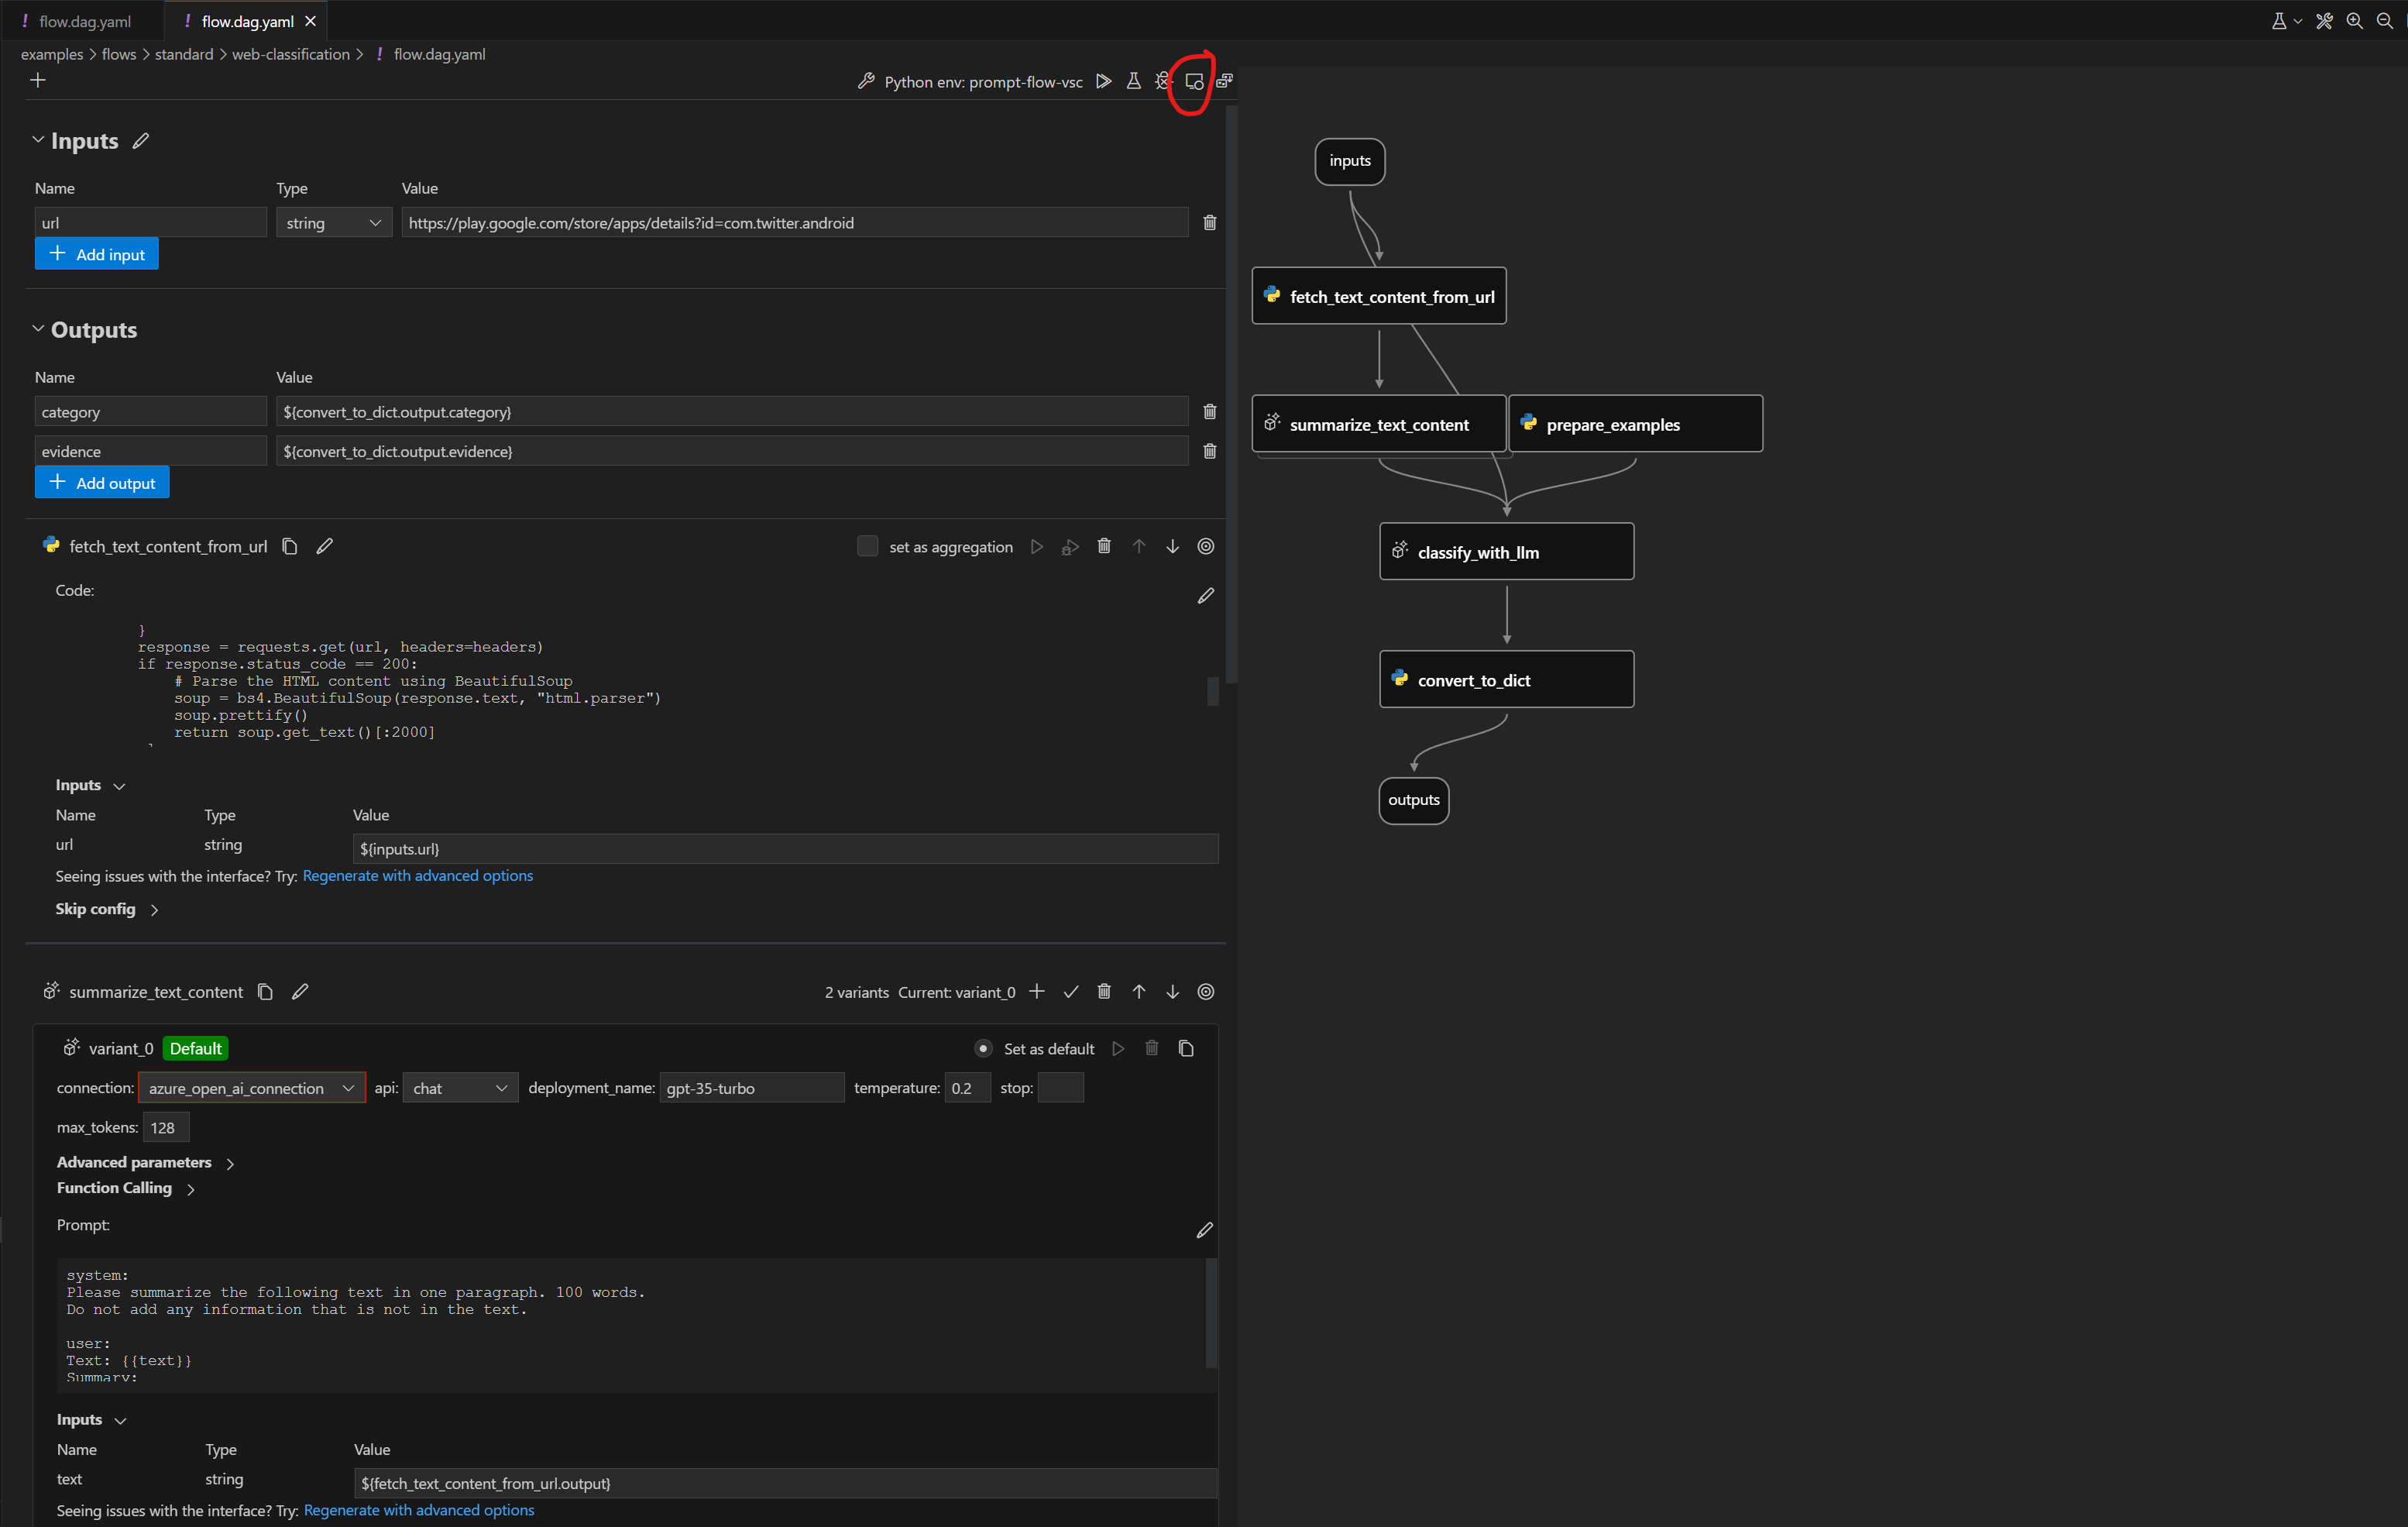Copy the fetch_text_content_from_url node name
This screenshot has width=2408, height=1527.
(x=290, y=546)
